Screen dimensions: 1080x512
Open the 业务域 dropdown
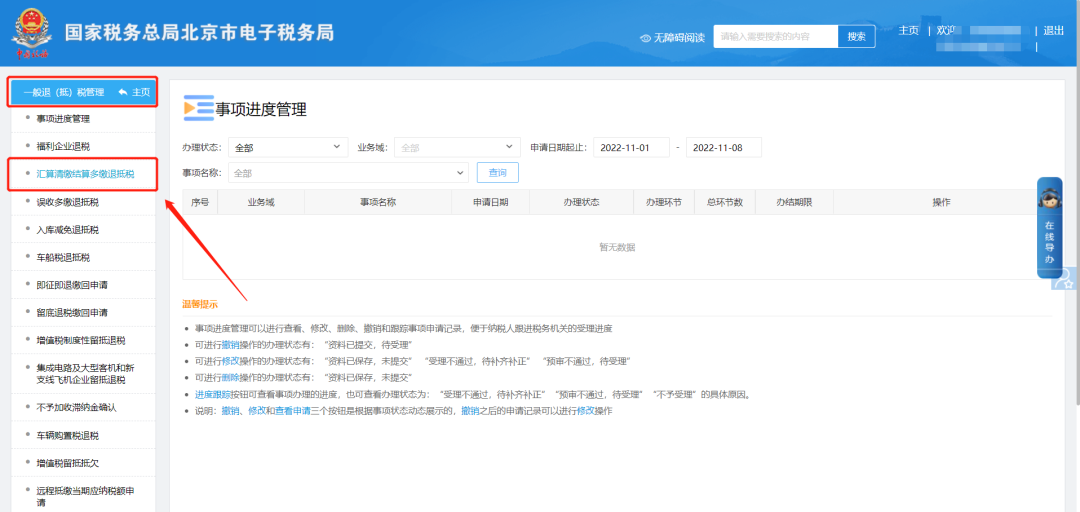pyautogui.click(x=457, y=147)
